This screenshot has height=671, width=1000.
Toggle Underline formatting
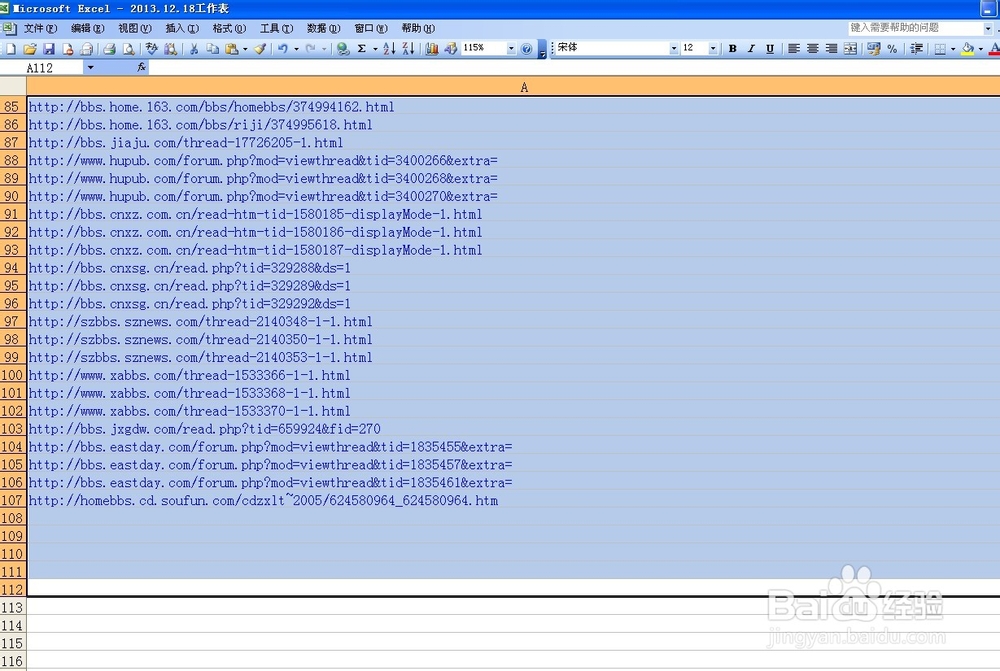click(770, 48)
